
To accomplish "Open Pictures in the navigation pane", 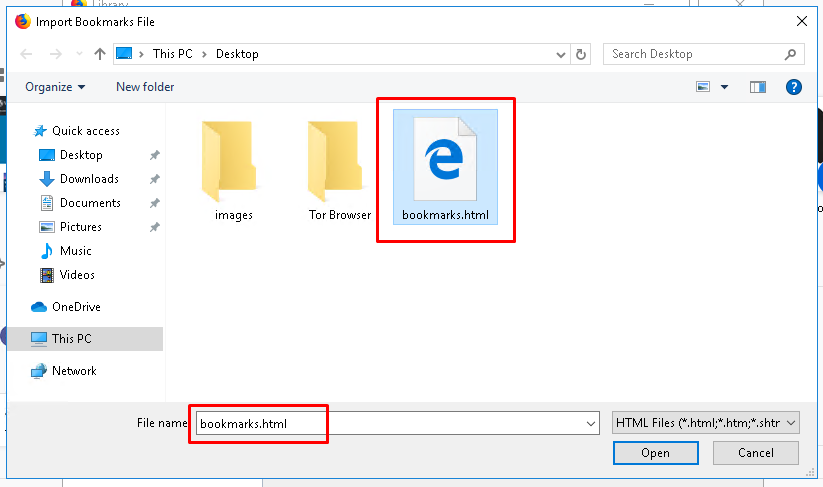I will [x=80, y=227].
